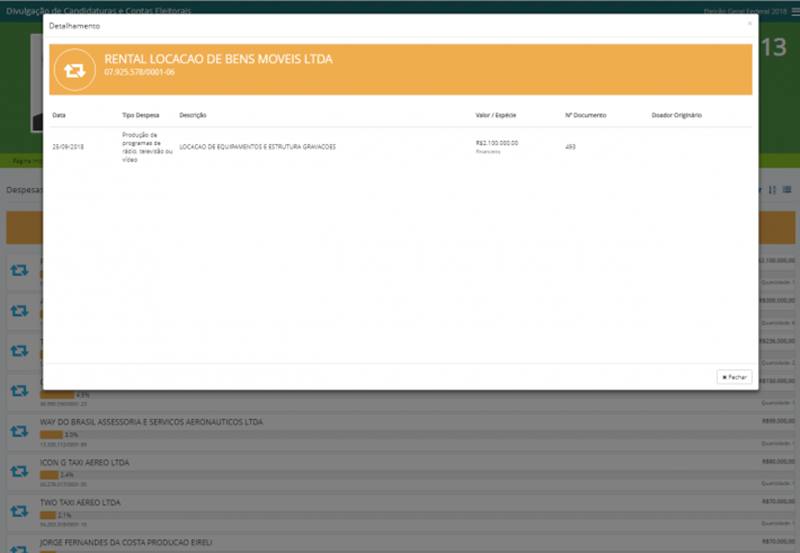
Task: Click the round transfer icon in orange header
Action: click(x=74, y=70)
